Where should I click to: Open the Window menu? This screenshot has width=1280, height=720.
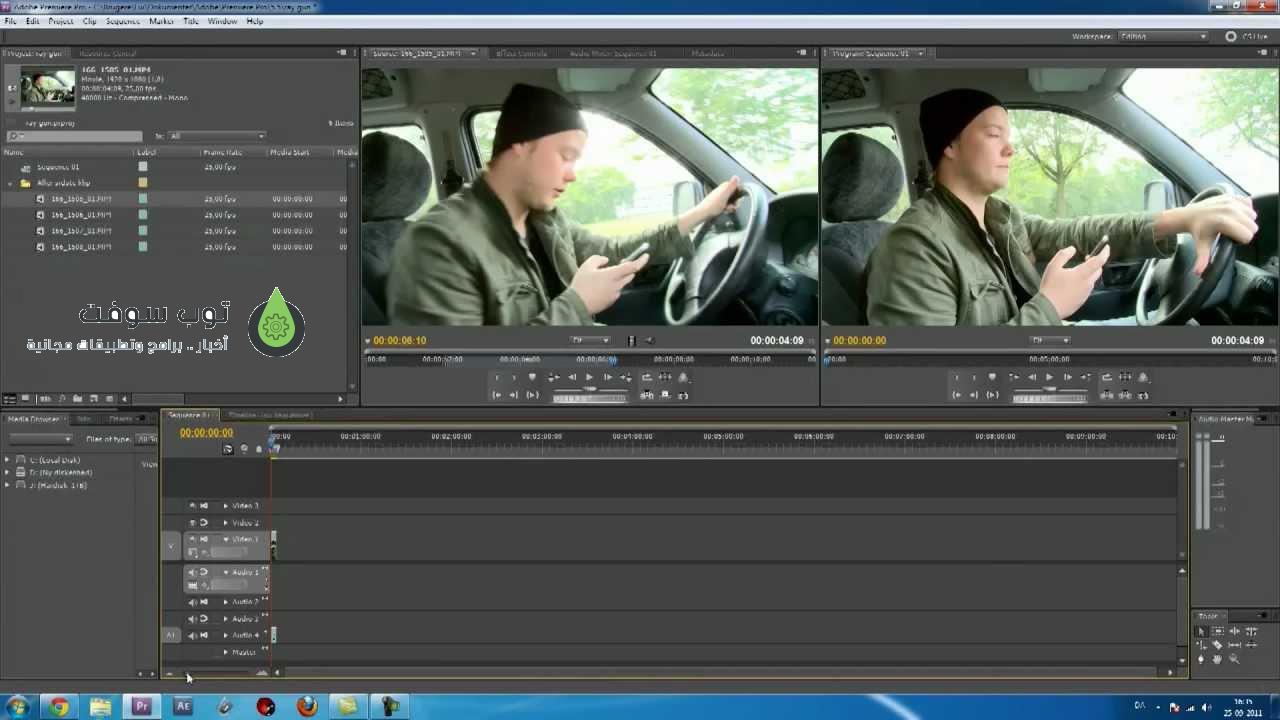click(x=222, y=21)
